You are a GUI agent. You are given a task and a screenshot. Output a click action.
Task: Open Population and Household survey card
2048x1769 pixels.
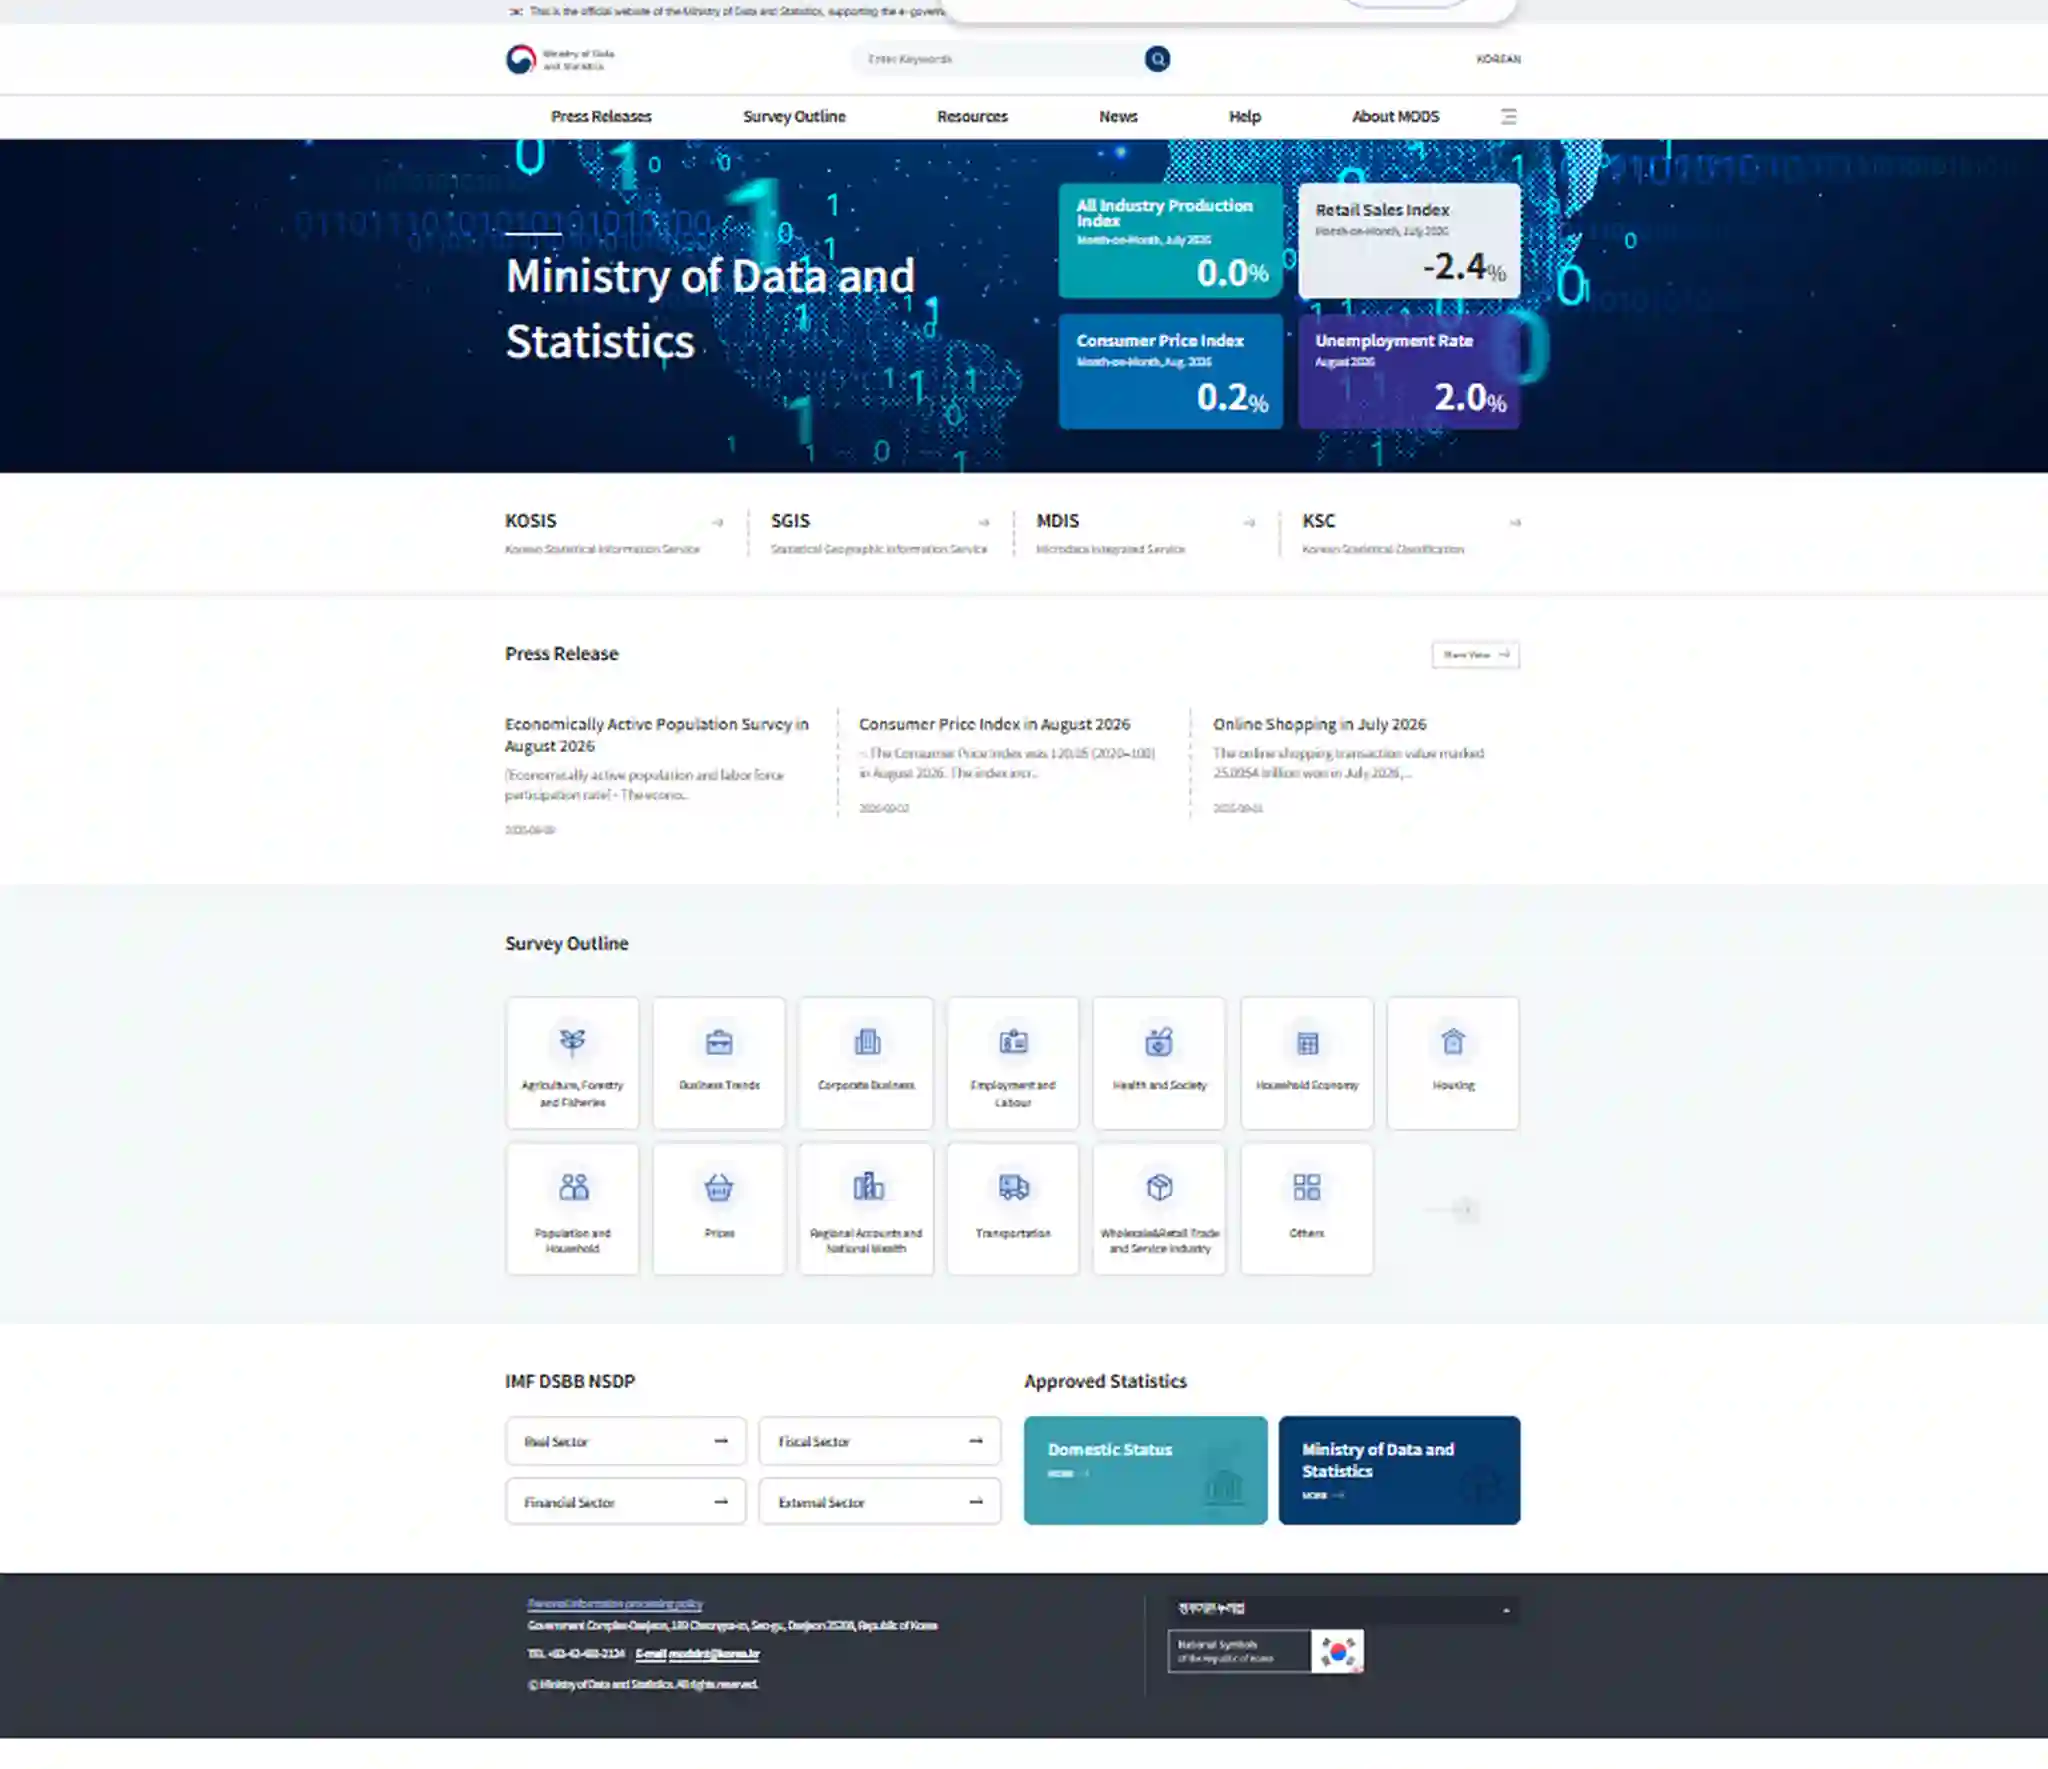pos(572,1209)
